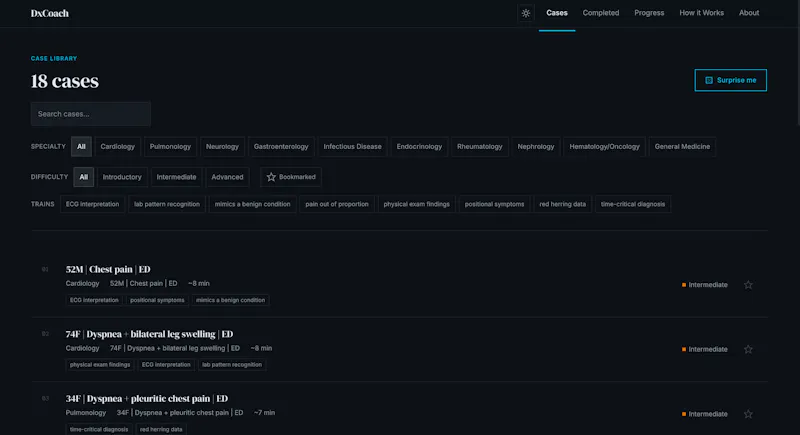Open case 52M | Chest pain | ED

(108, 269)
